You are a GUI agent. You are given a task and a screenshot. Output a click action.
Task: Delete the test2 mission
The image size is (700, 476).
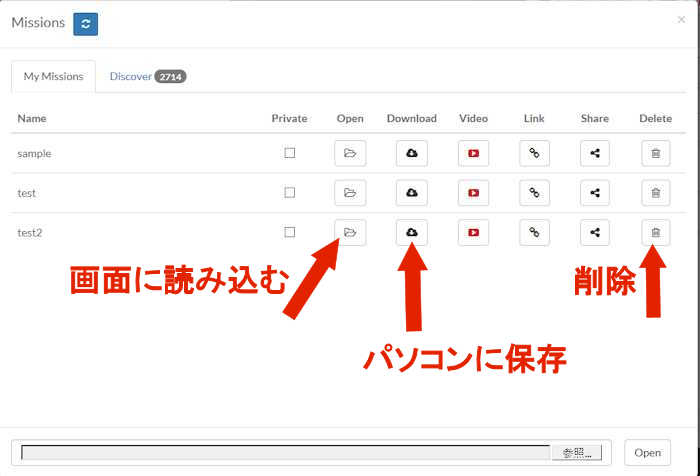coord(655,232)
